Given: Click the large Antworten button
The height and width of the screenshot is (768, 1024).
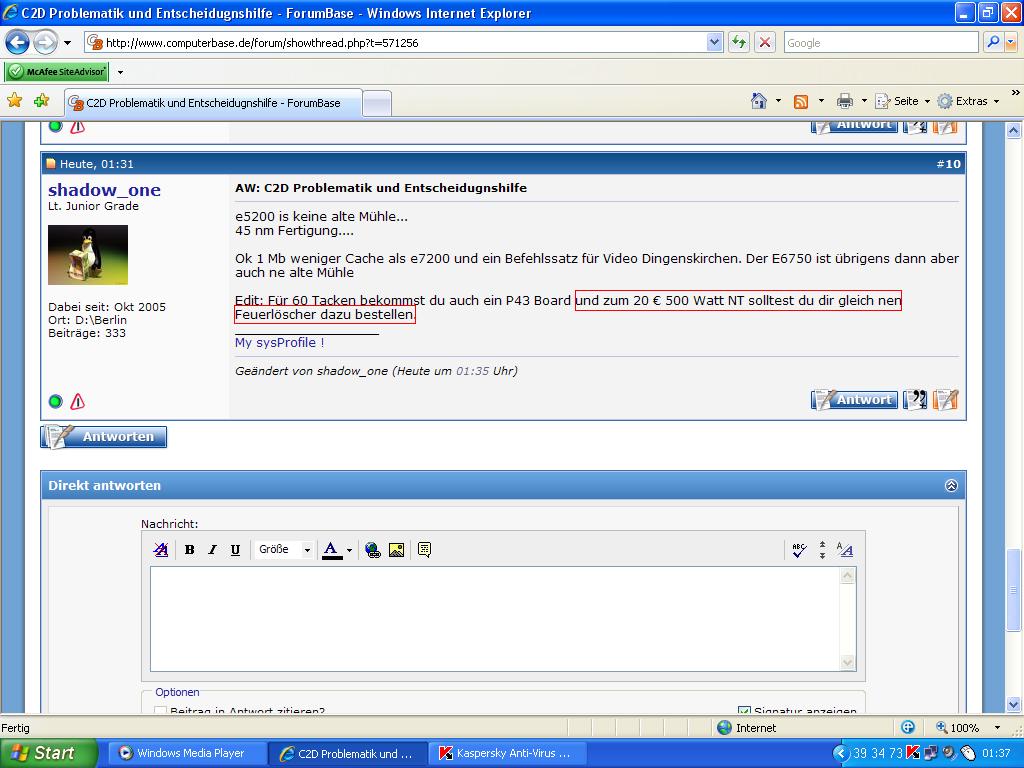Looking at the screenshot, I should 104,437.
